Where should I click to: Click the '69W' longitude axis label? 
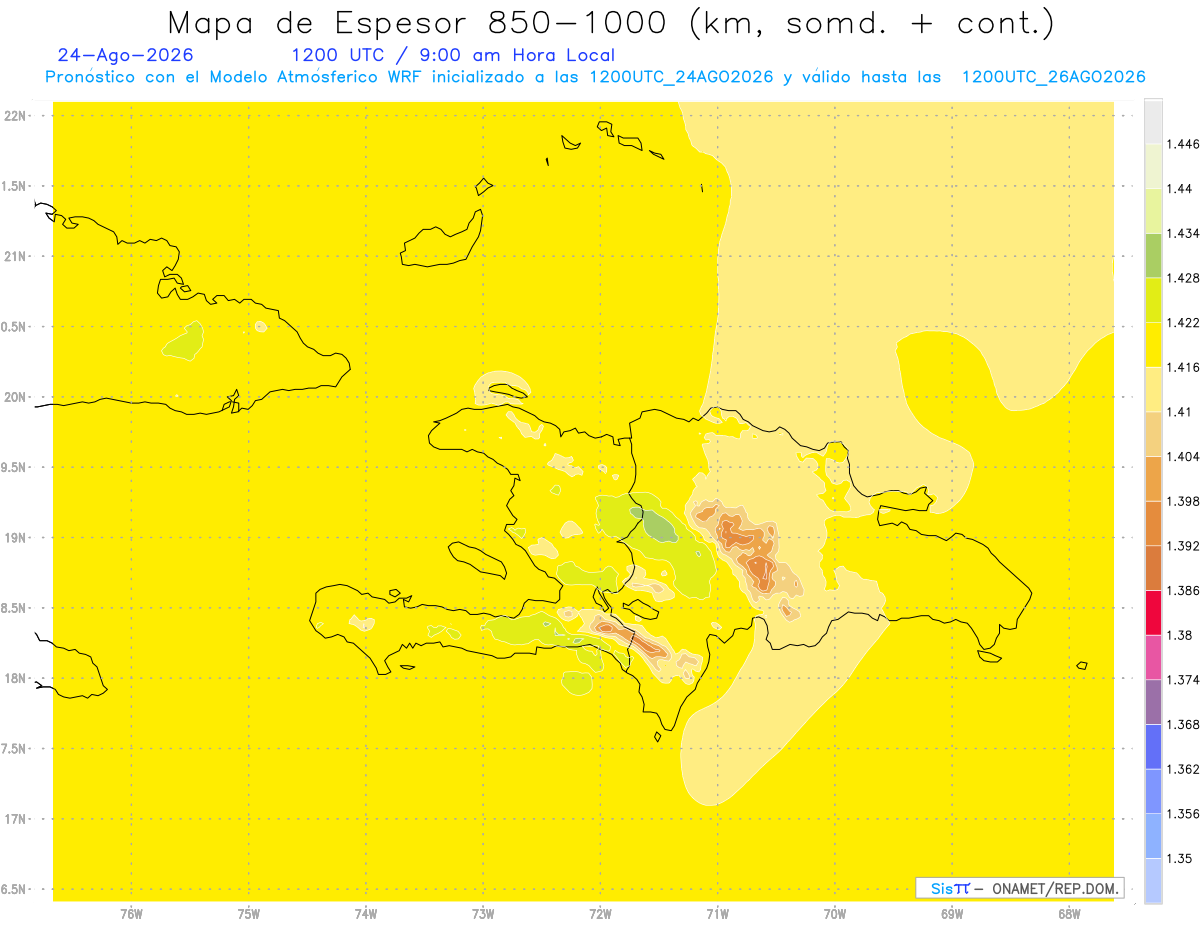pos(952,914)
